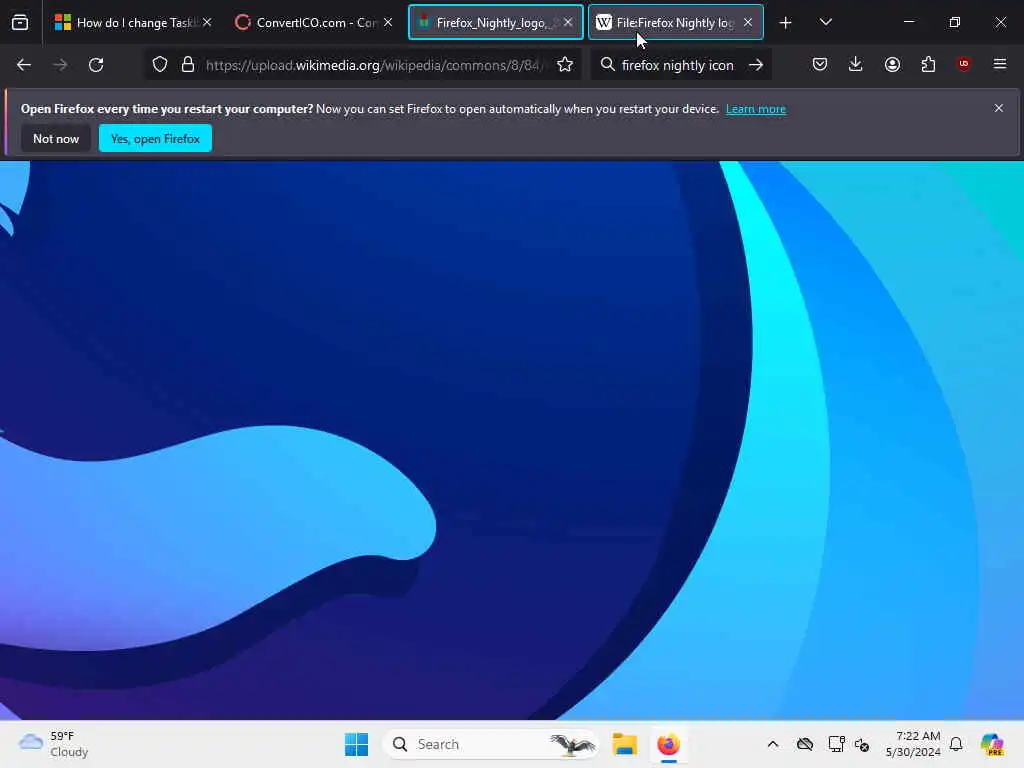Open the 'Learn more' link
Image resolution: width=1024 pixels, height=768 pixels.
(x=756, y=109)
